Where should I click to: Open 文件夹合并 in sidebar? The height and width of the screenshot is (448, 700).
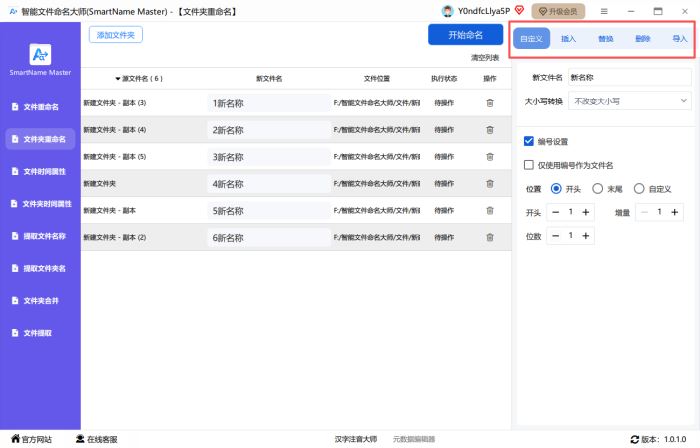(40, 300)
